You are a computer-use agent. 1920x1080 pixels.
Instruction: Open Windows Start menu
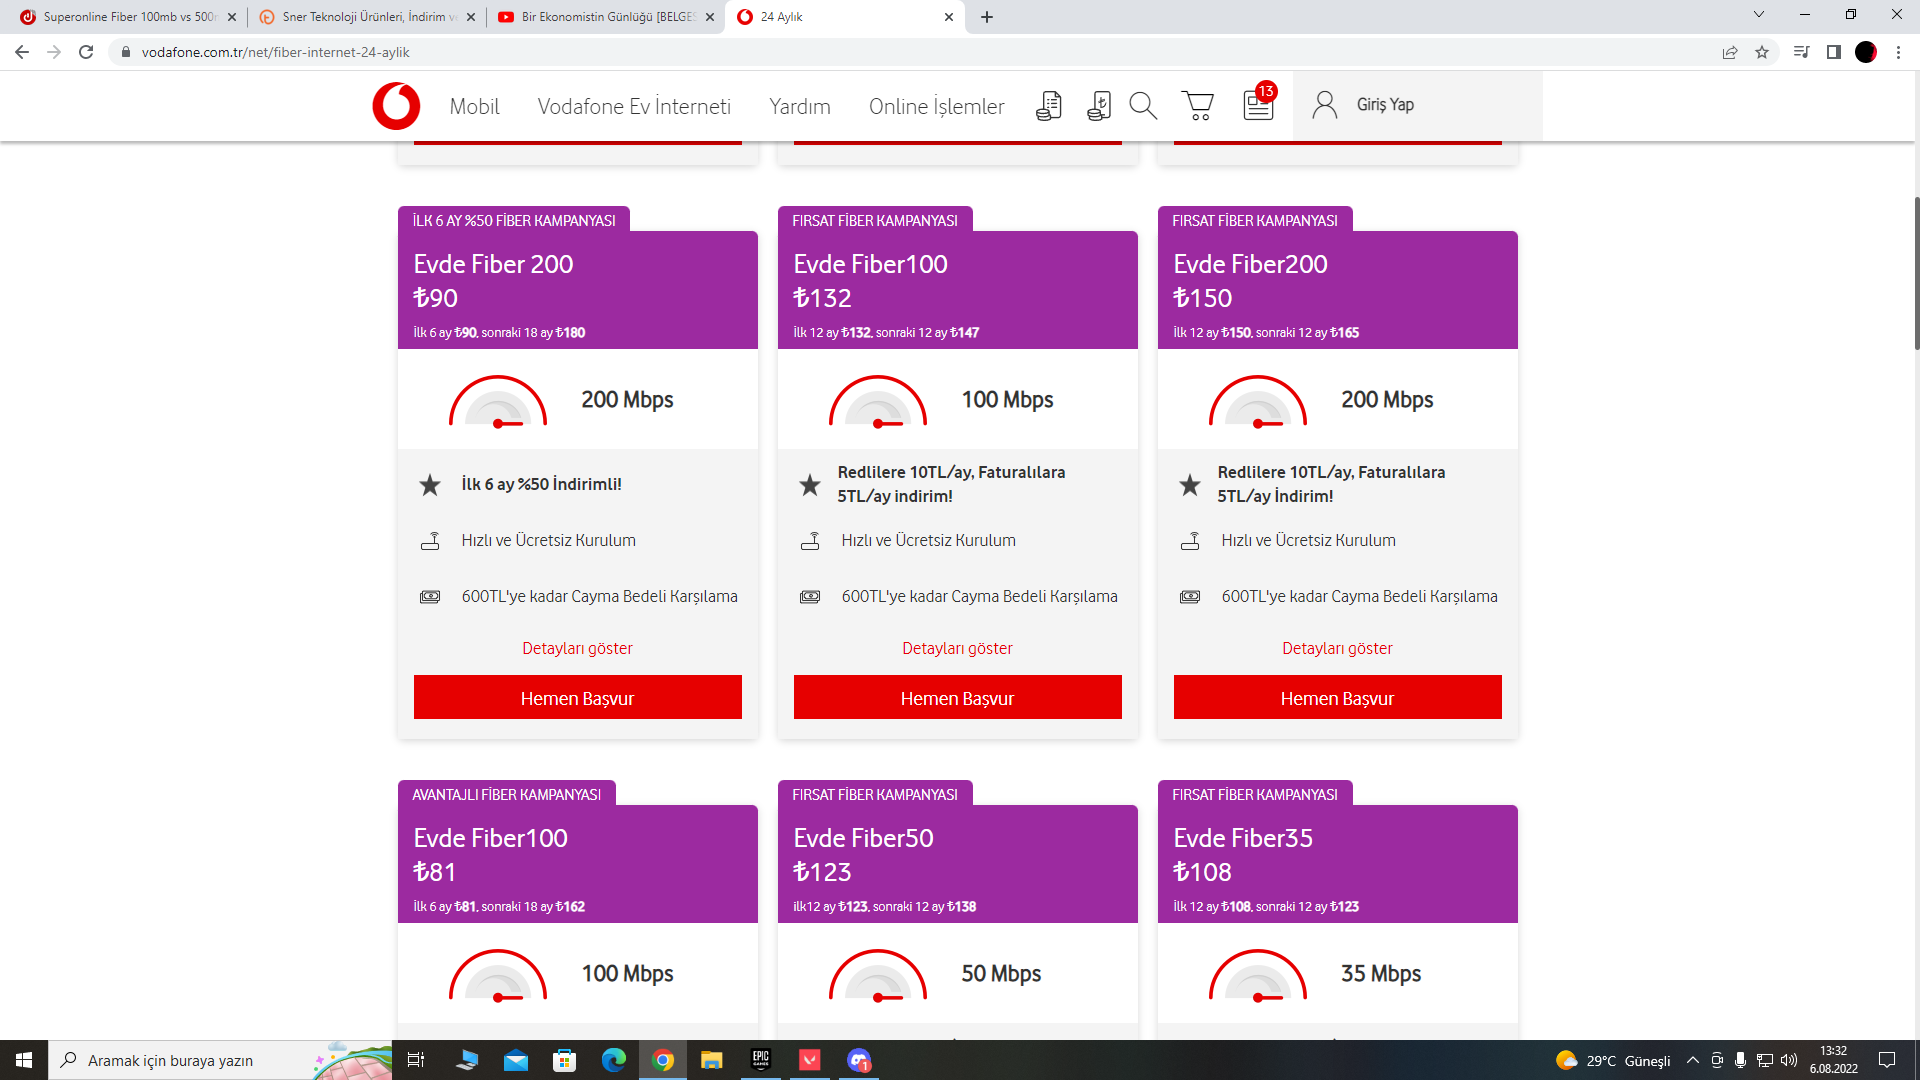coord(24,1060)
